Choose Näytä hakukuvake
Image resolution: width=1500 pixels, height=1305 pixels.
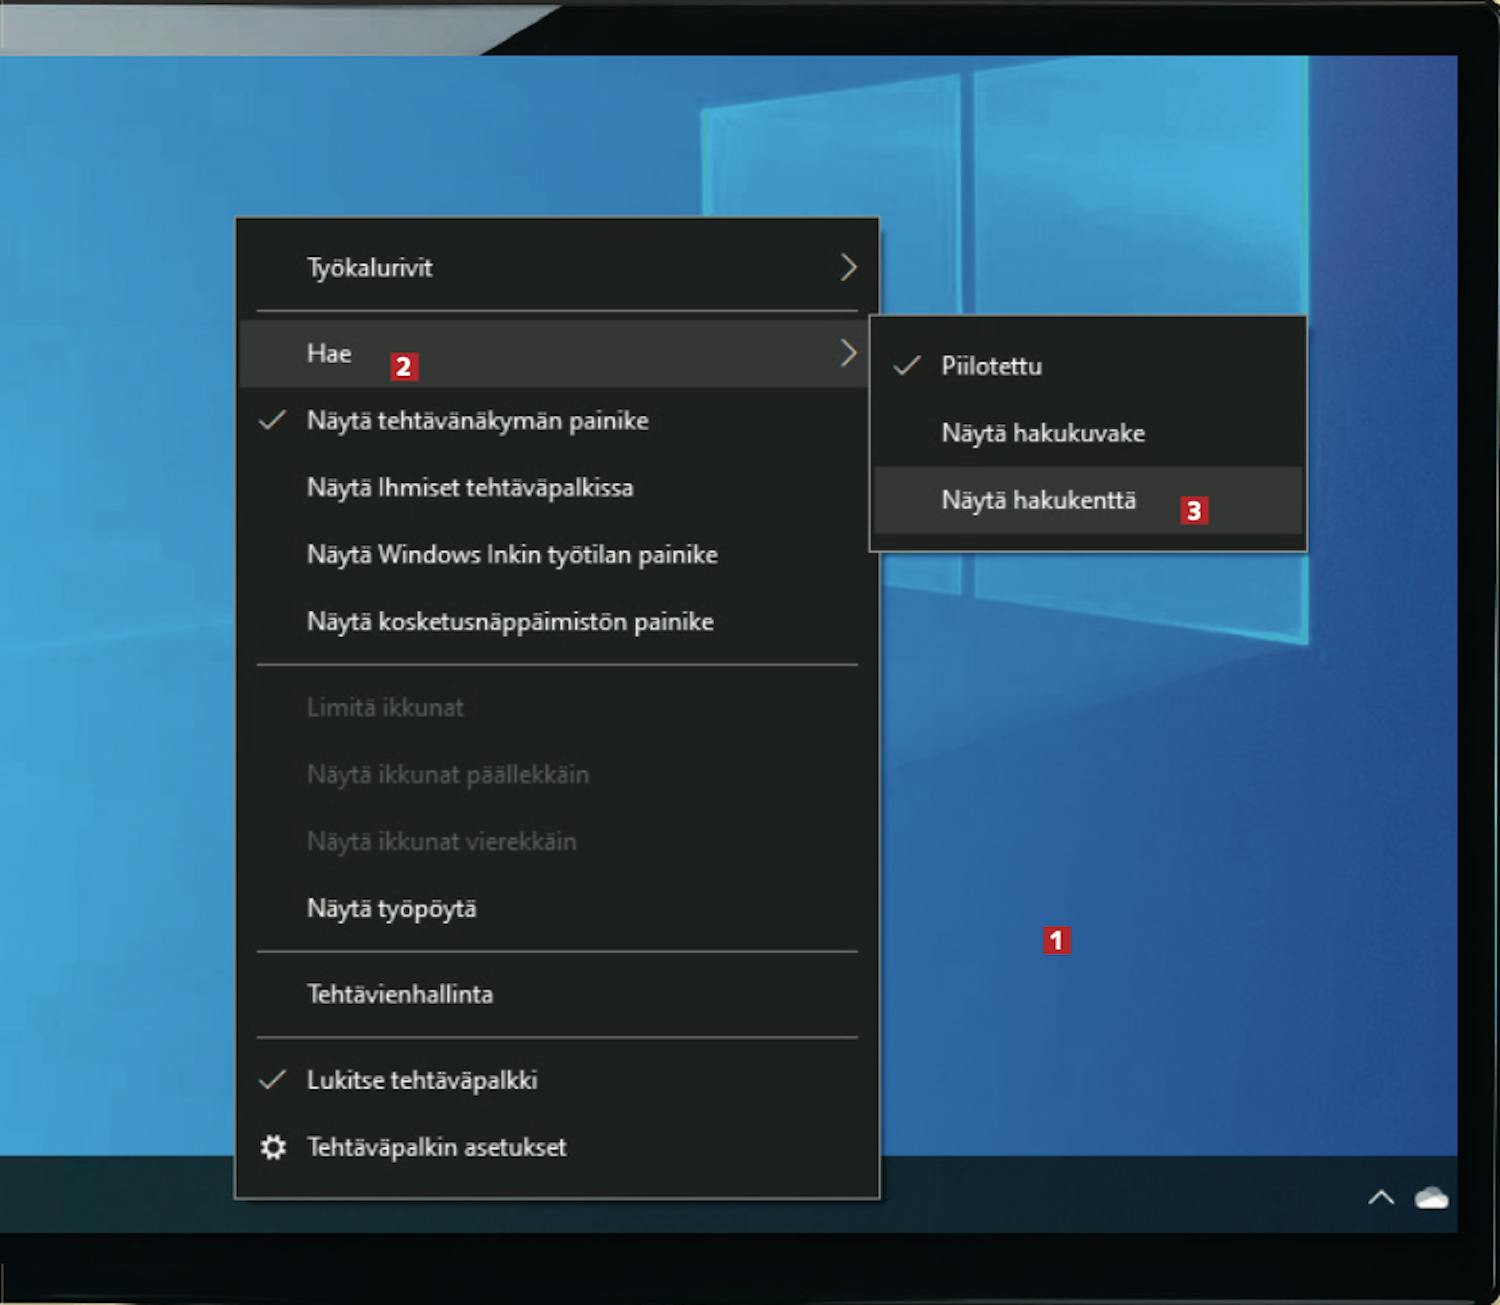click(x=1042, y=433)
